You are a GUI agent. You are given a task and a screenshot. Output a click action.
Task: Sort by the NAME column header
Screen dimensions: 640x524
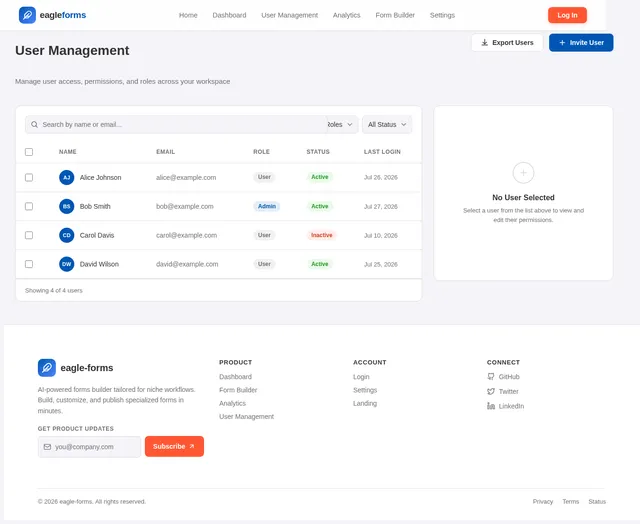point(68,152)
